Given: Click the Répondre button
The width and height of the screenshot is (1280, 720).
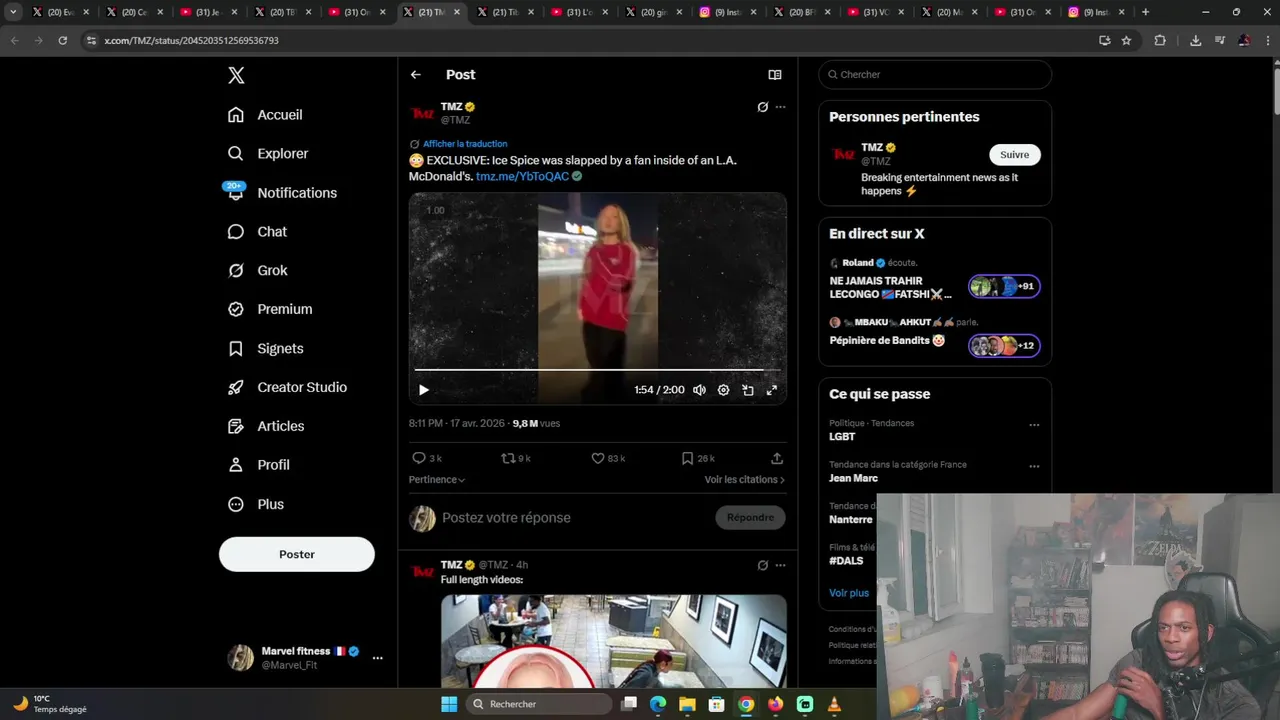Looking at the screenshot, I should (x=750, y=518).
